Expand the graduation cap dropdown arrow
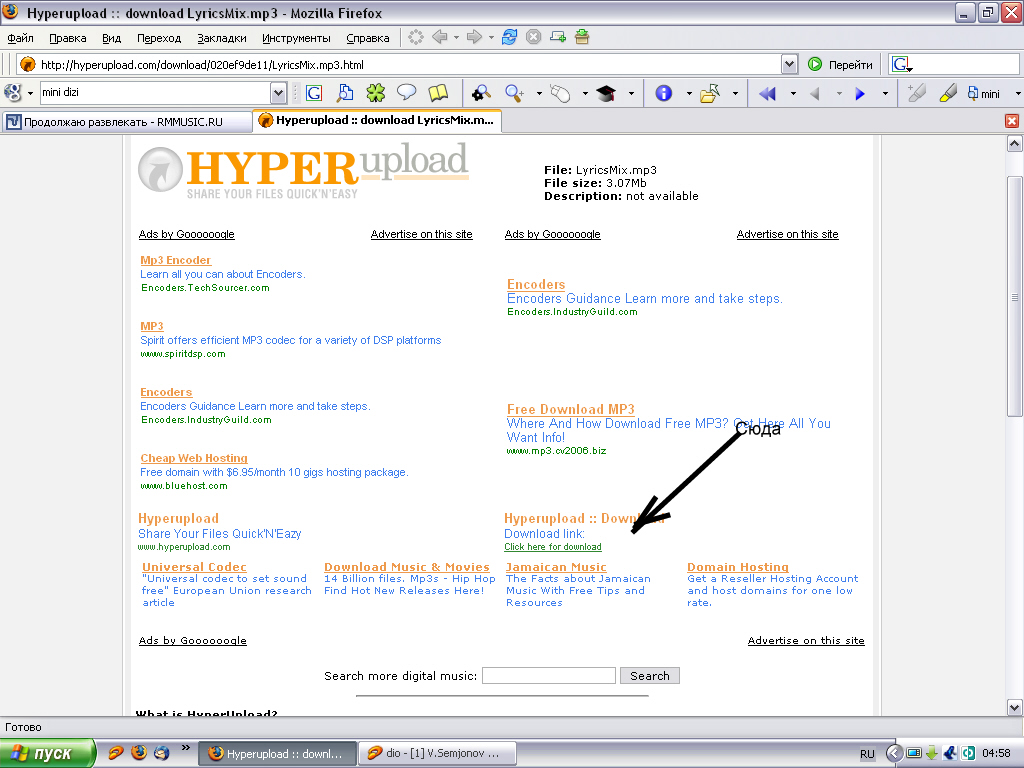 (631, 93)
